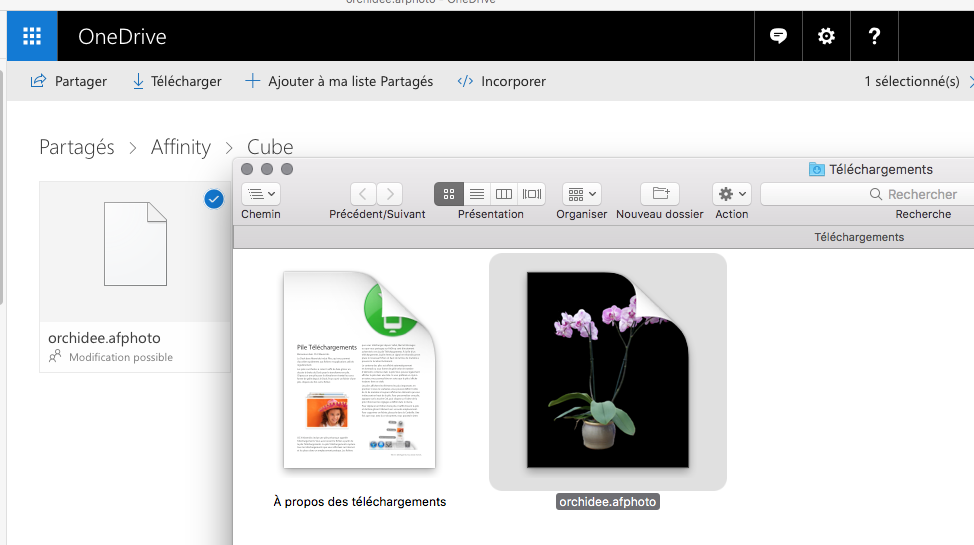Open the blank file thumbnail in OneDrive
Viewport: 974px width, 545px height.
click(135, 244)
